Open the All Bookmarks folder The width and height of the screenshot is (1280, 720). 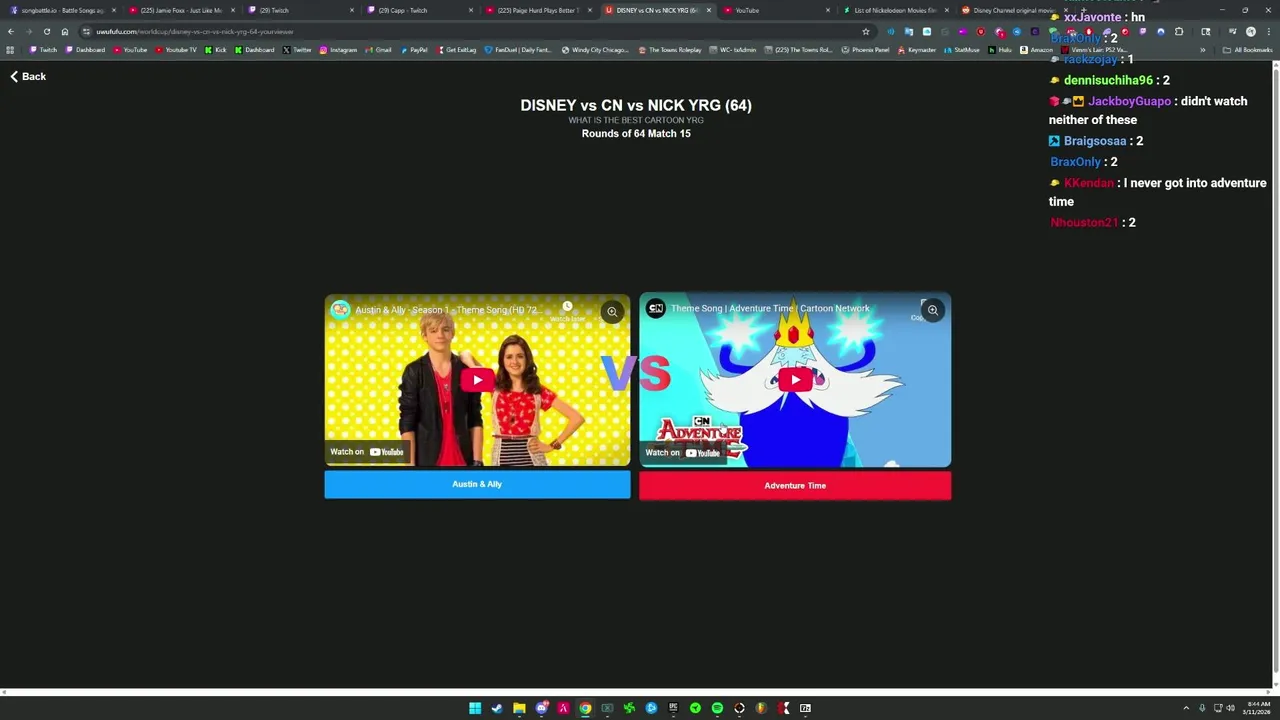coord(1248,50)
